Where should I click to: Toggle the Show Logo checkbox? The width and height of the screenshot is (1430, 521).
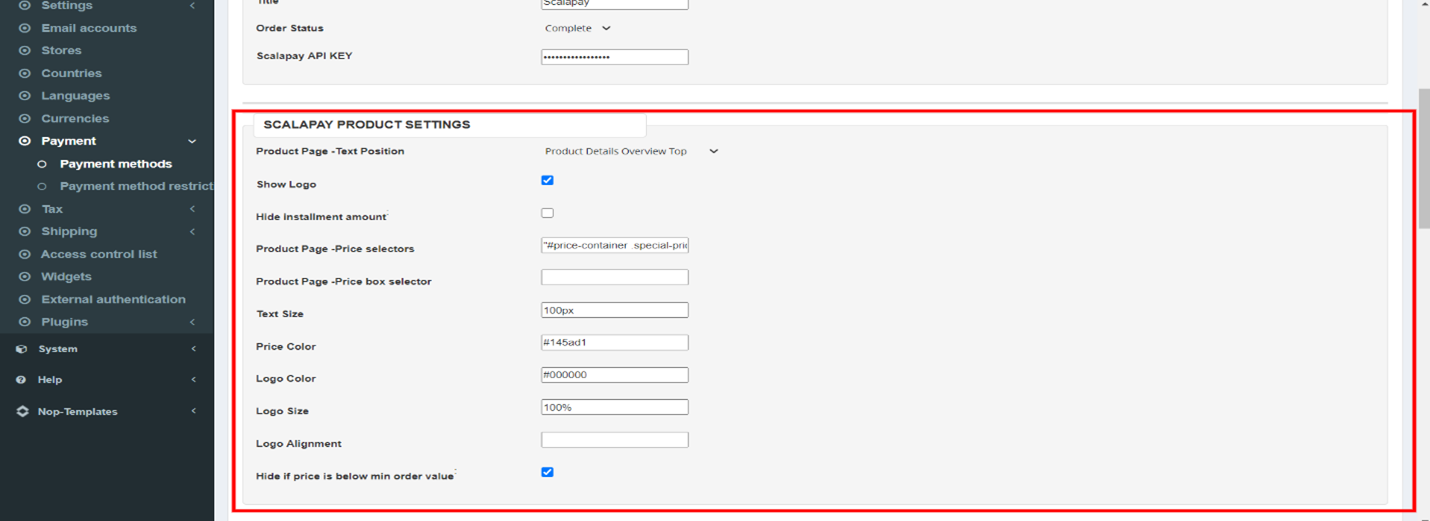point(547,180)
